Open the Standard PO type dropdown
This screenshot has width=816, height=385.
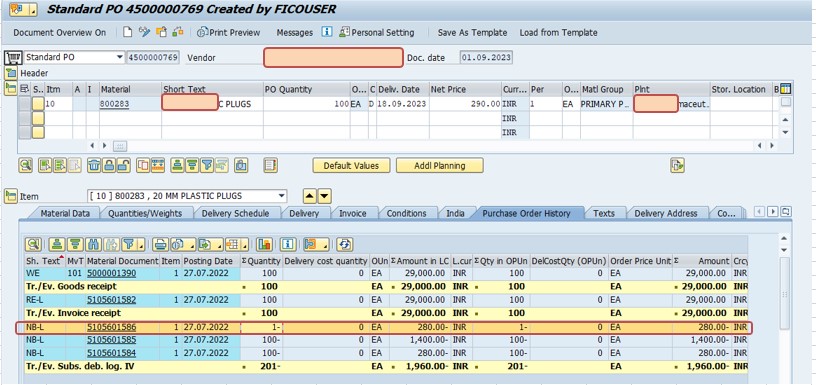[120, 57]
